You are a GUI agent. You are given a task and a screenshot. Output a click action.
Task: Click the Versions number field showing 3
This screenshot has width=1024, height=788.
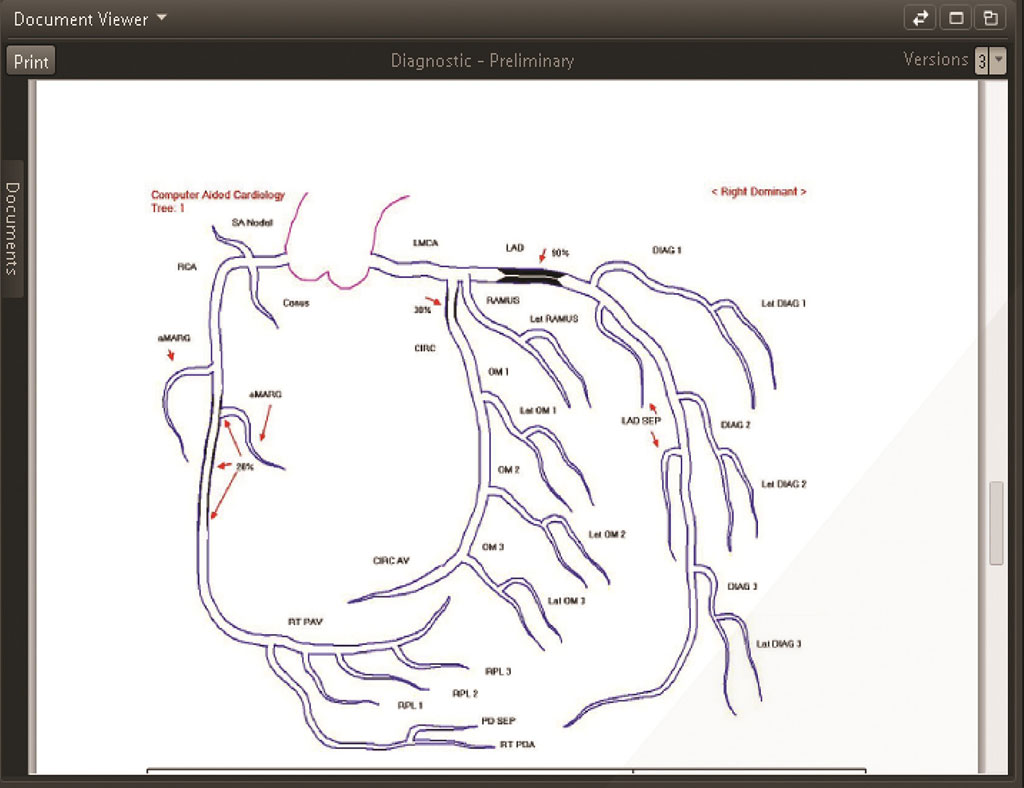pos(982,61)
